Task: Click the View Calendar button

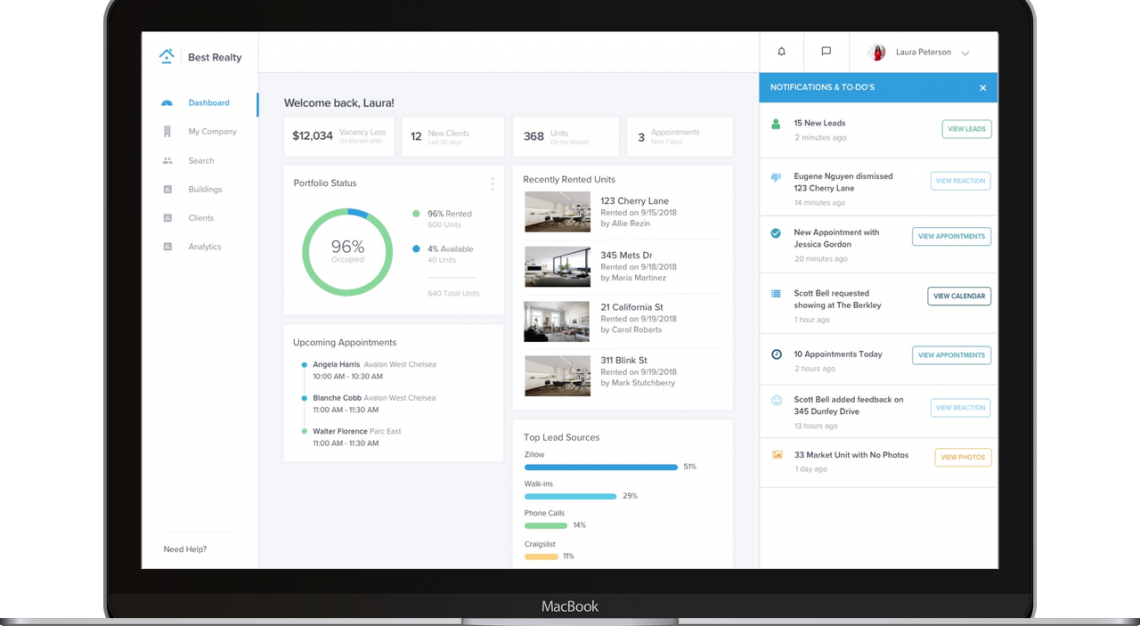Action: point(959,296)
